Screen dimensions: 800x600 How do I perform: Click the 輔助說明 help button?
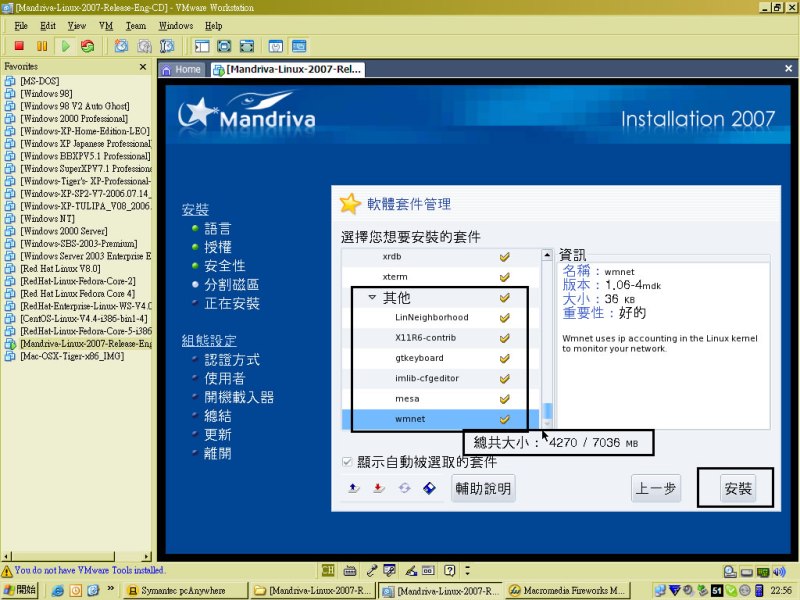coord(483,489)
